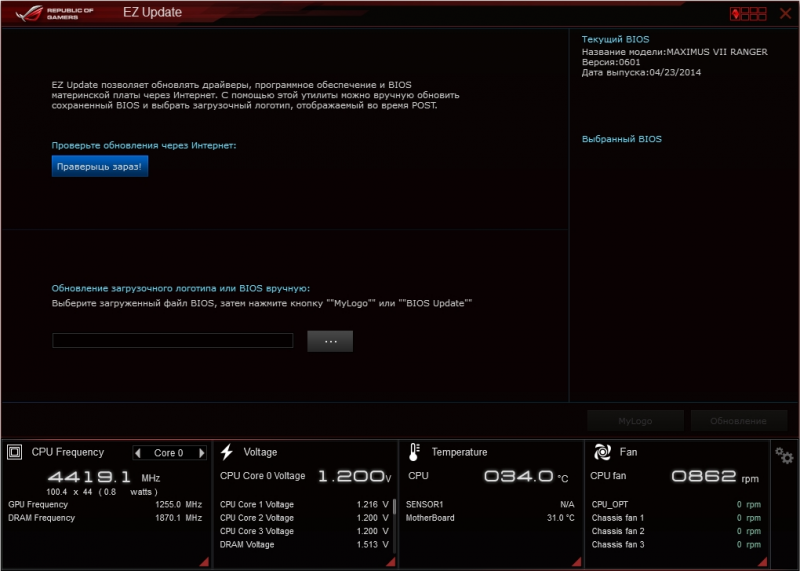Click the Voltage lightning bolt icon

click(x=227, y=452)
